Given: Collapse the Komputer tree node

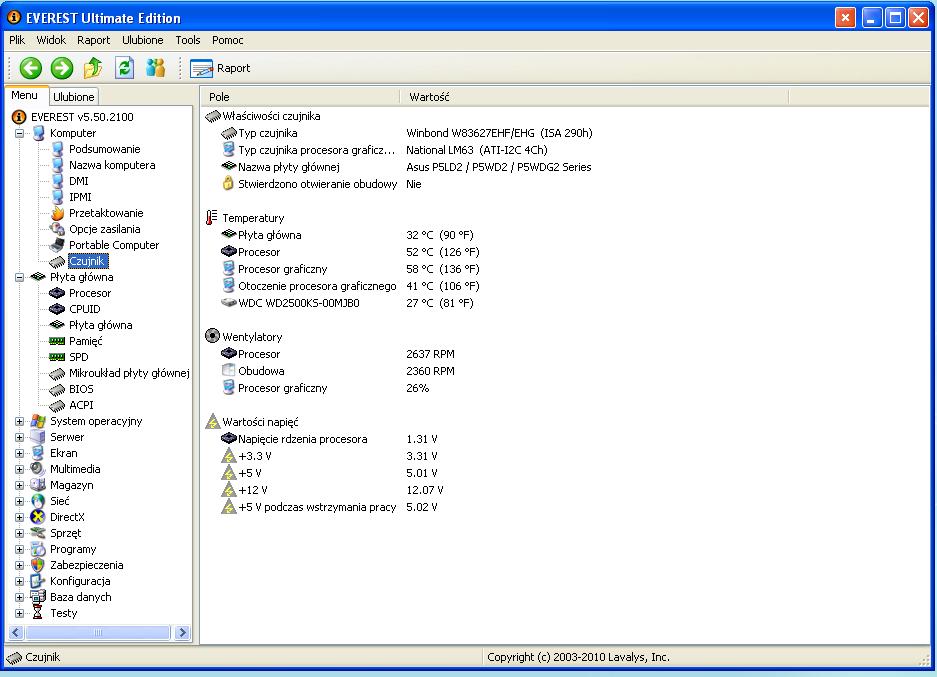Looking at the screenshot, I should pos(20,133).
